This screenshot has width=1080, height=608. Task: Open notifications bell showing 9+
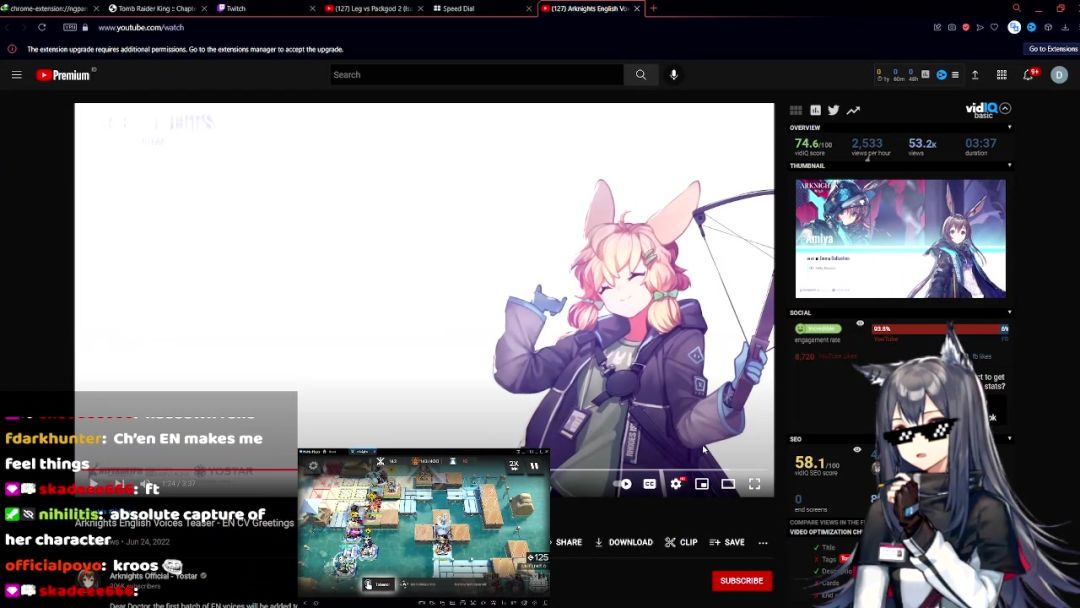pyautogui.click(x=1028, y=75)
